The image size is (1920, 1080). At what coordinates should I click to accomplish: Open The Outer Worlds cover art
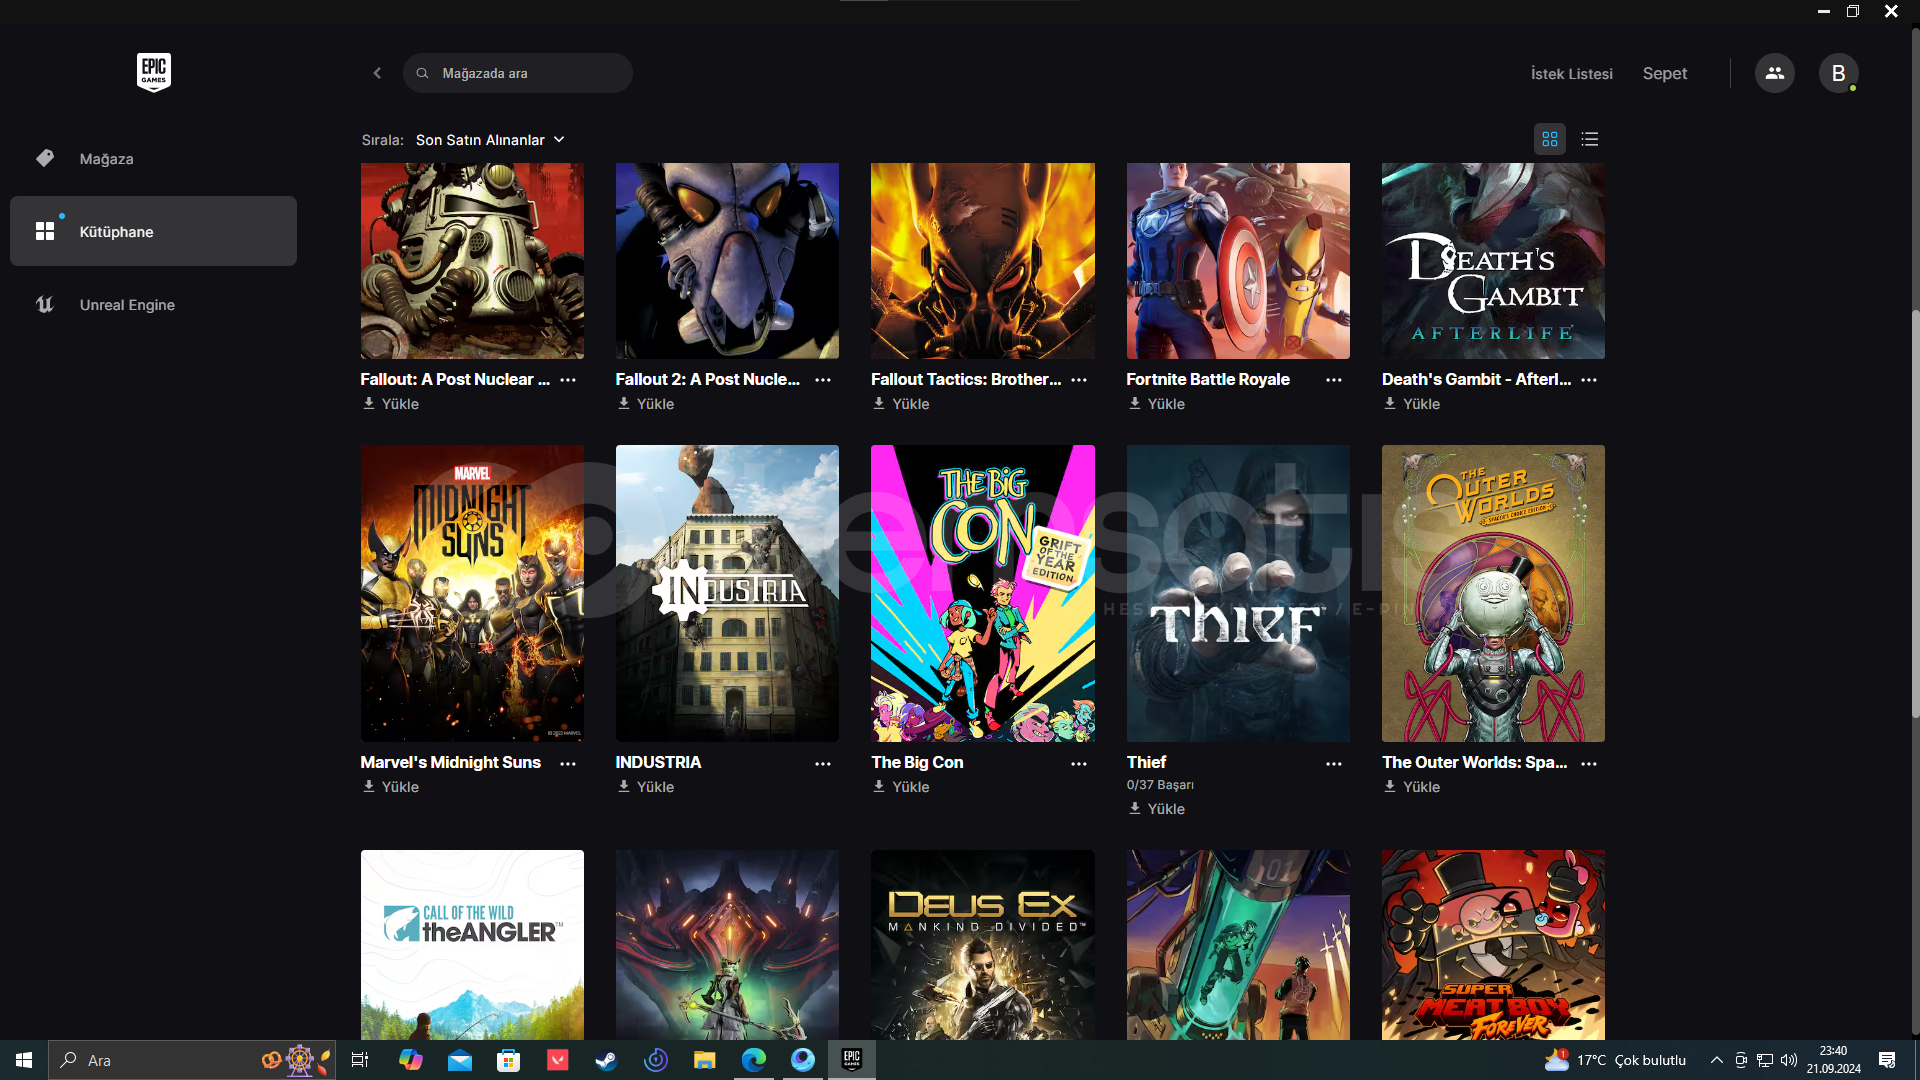(1493, 593)
